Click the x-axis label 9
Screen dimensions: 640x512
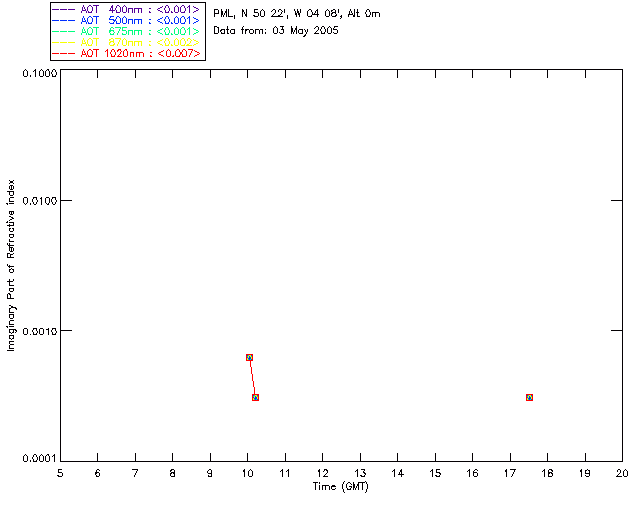pyautogui.click(x=210, y=473)
